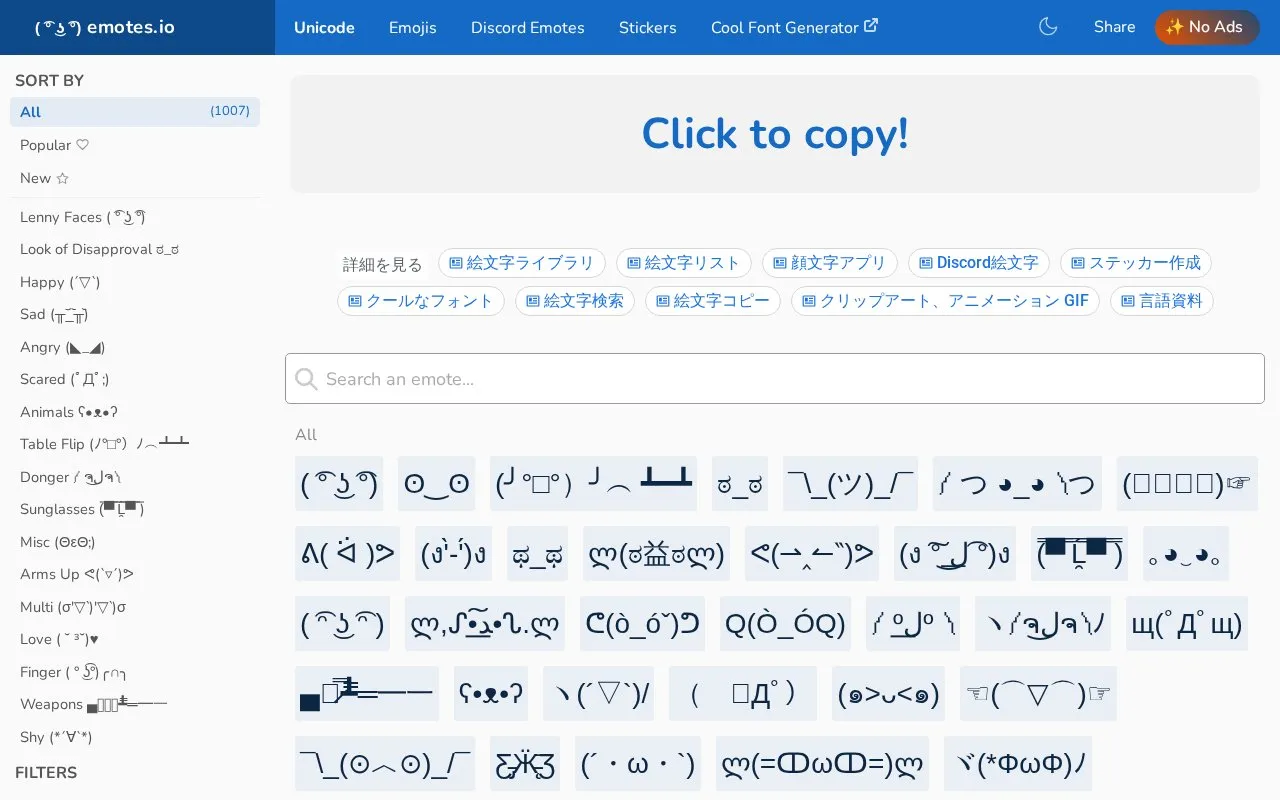Choose the Table Flip category
Image resolution: width=1280 pixels, height=800 pixels.
(135, 444)
